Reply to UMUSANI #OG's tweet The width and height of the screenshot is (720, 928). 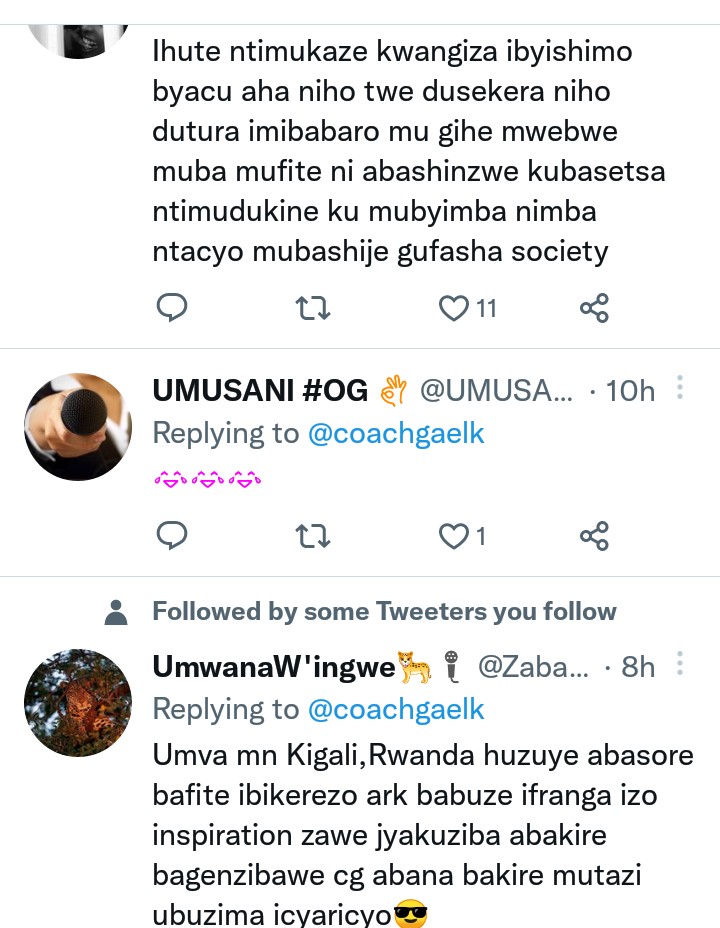tap(172, 536)
